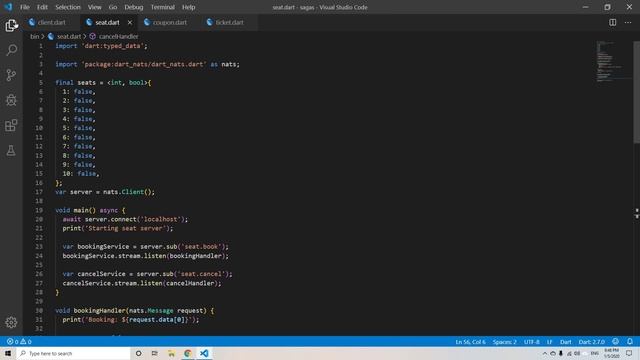Open the Debug menu
The width and height of the screenshot is (640, 360).
click(x=133, y=7)
